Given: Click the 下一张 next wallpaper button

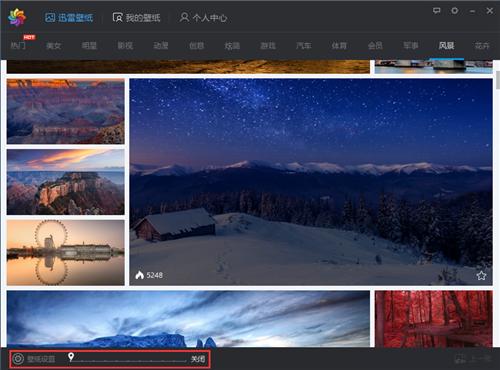Looking at the screenshot, I should pyautogui.click(x=473, y=359).
